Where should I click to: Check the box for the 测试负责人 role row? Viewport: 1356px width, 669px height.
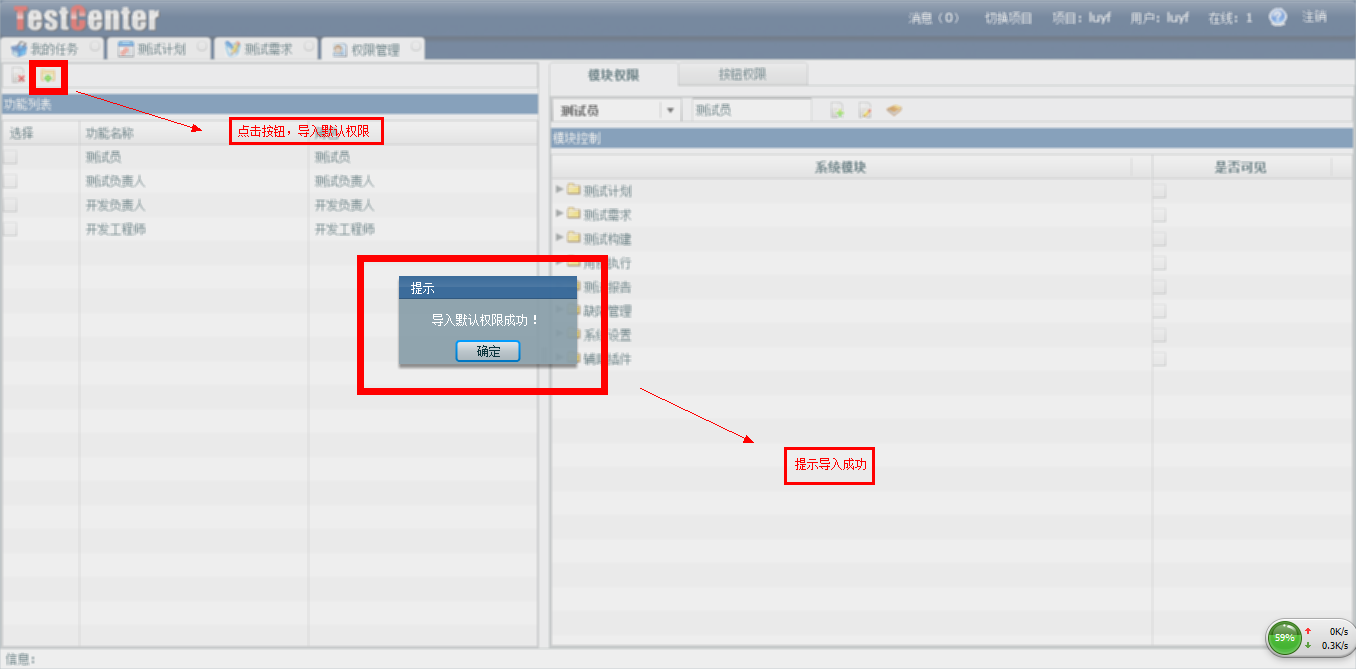pos(11,180)
